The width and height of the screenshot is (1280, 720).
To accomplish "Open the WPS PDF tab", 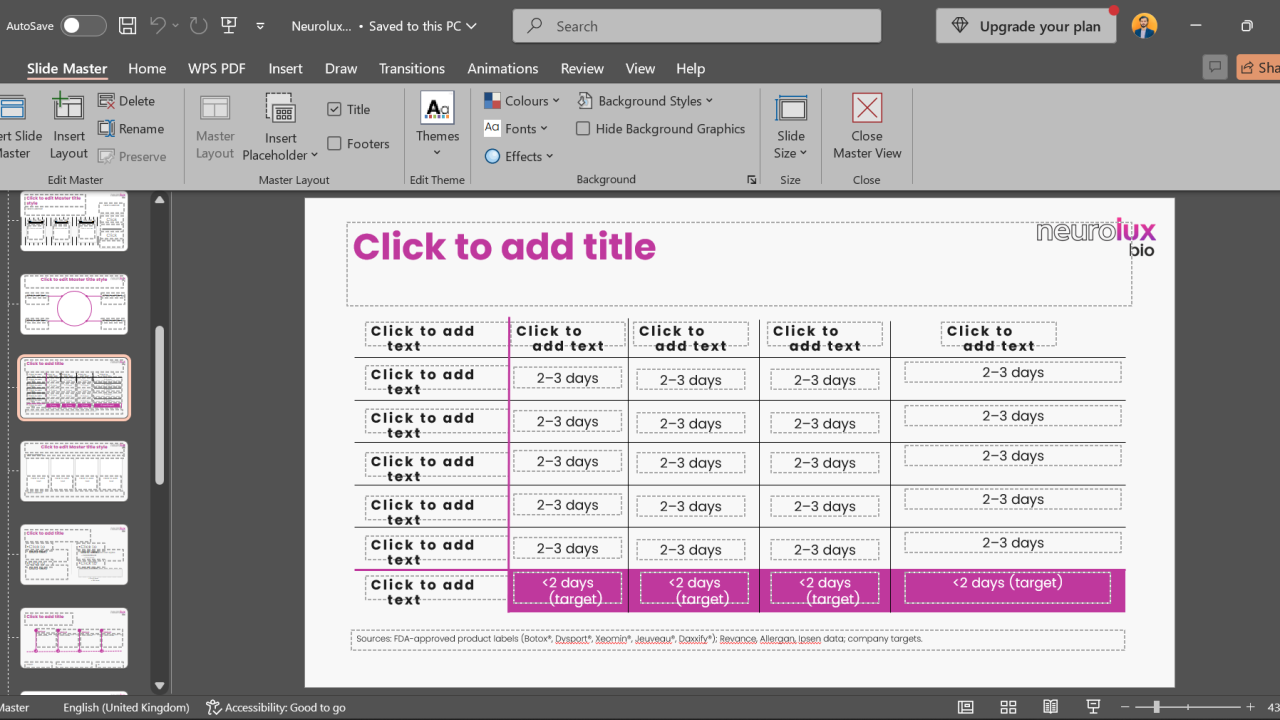I will click(216, 68).
